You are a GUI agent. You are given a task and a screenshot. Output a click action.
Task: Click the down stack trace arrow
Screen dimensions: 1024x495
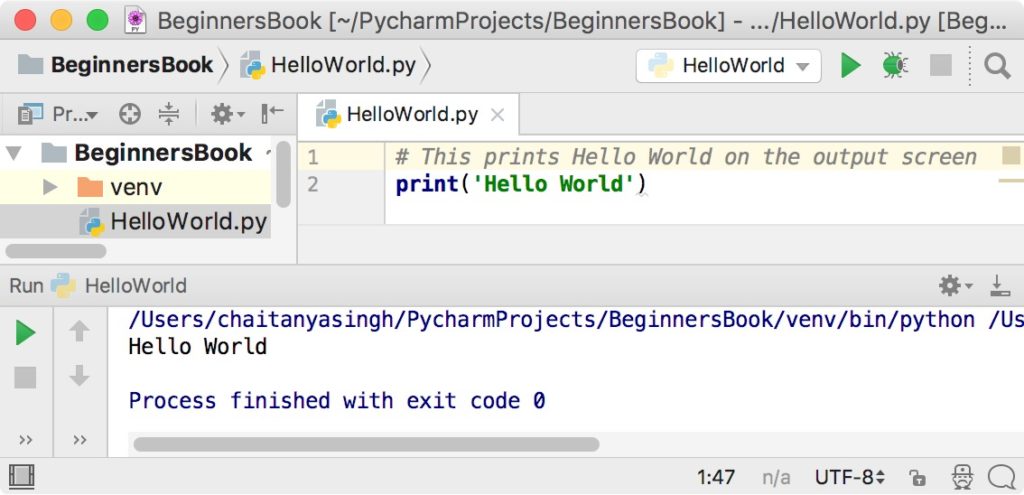point(80,376)
